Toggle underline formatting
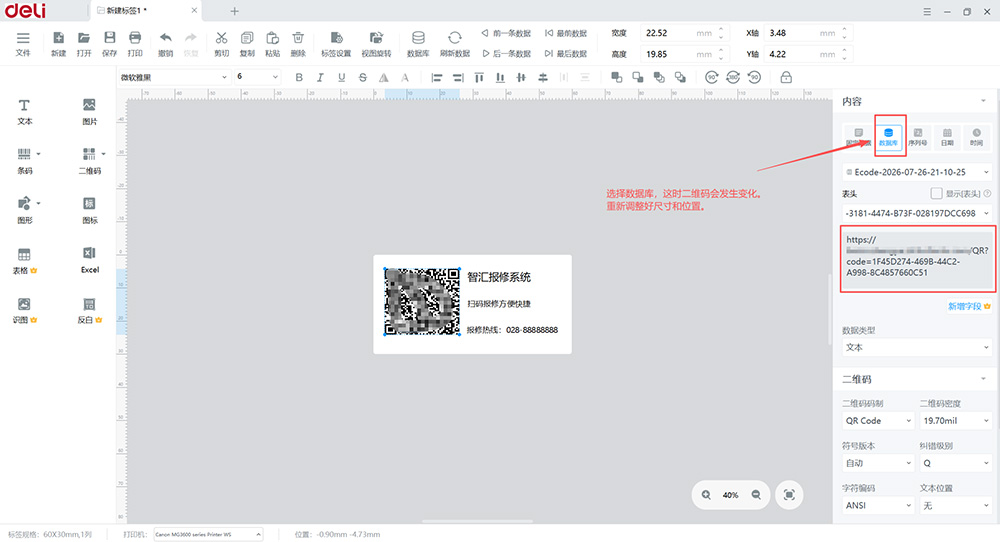Image resolution: width=1000 pixels, height=542 pixels. click(342, 77)
